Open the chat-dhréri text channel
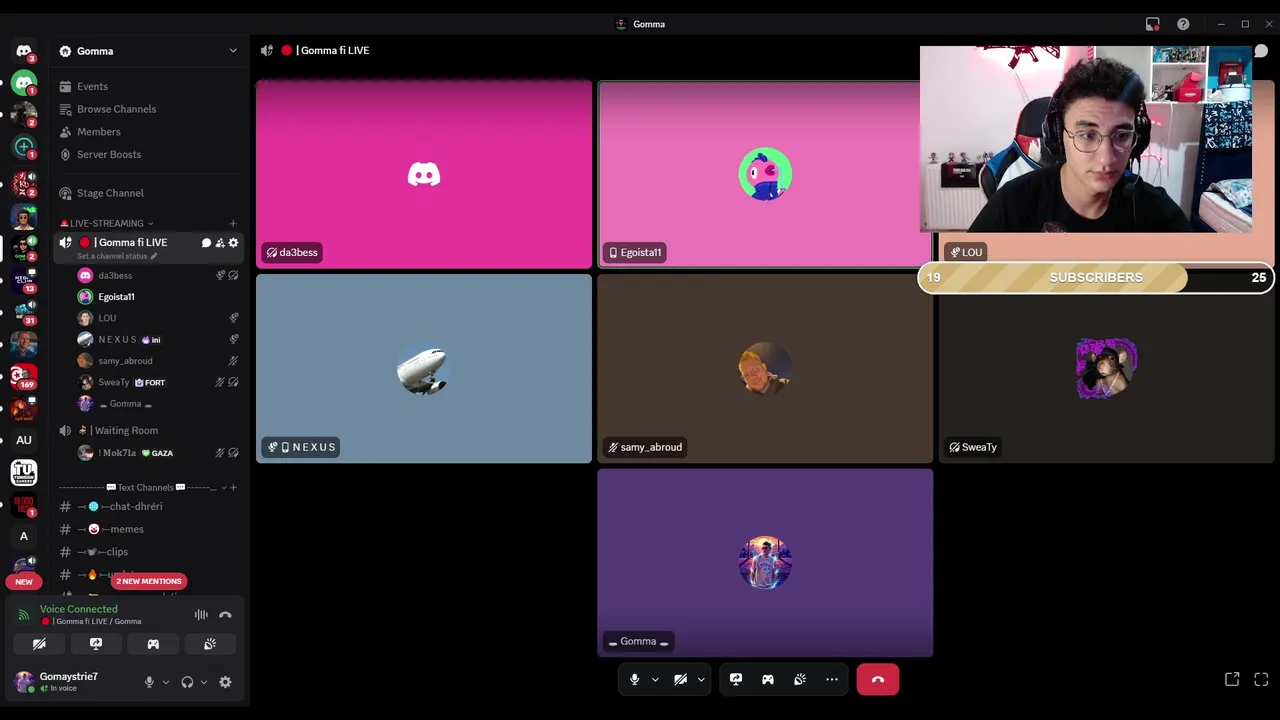1280x720 pixels. click(150, 506)
